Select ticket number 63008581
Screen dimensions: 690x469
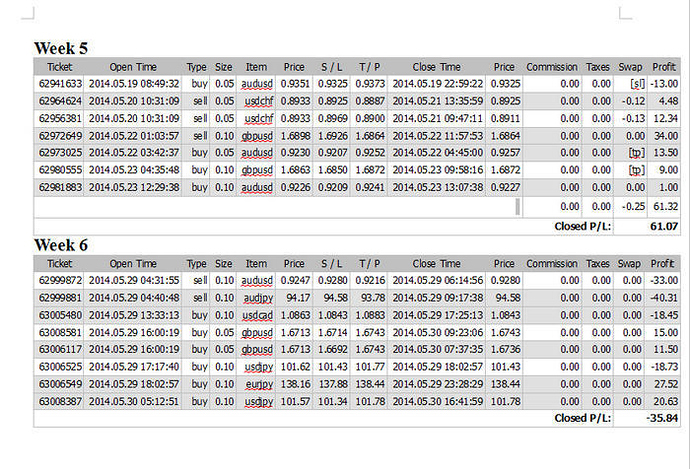click(x=60, y=333)
